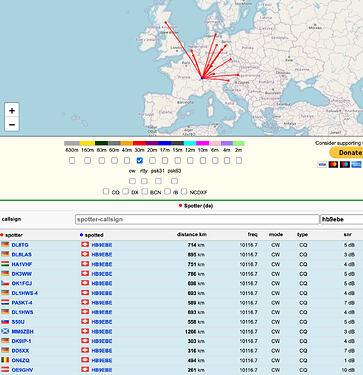Tick the CQ type checkbox
The height and width of the screenshot is (375, 363).
[106, 191]
